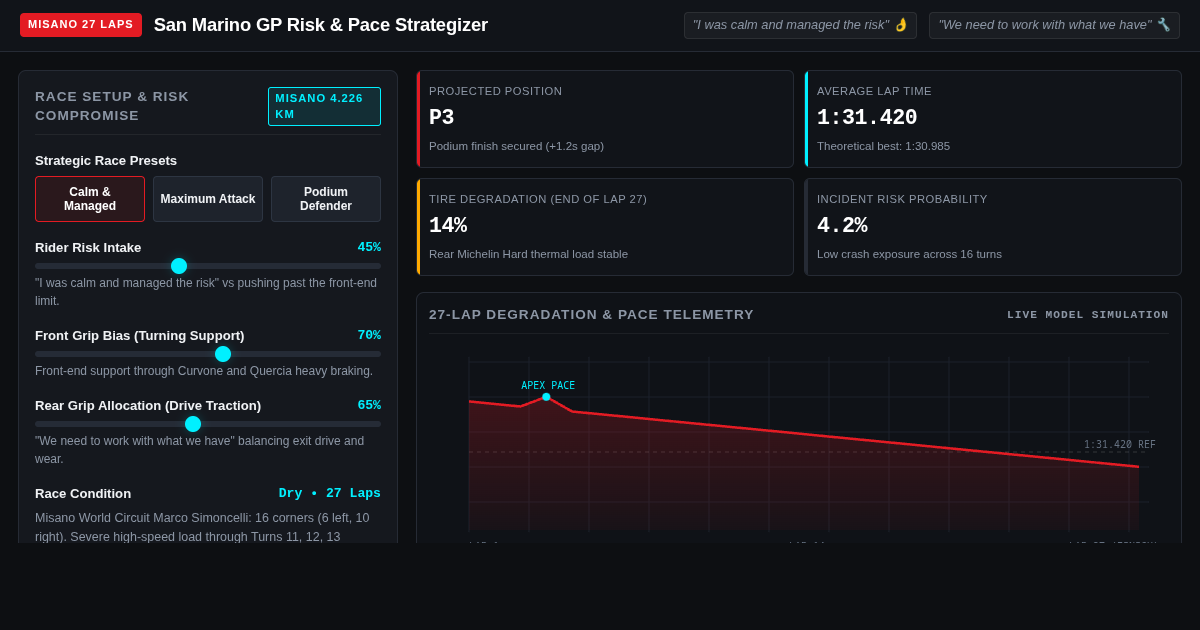
Task: Click the 27-Lap Degradation & Pace Telemetry heading
Action: pos(591,314)
